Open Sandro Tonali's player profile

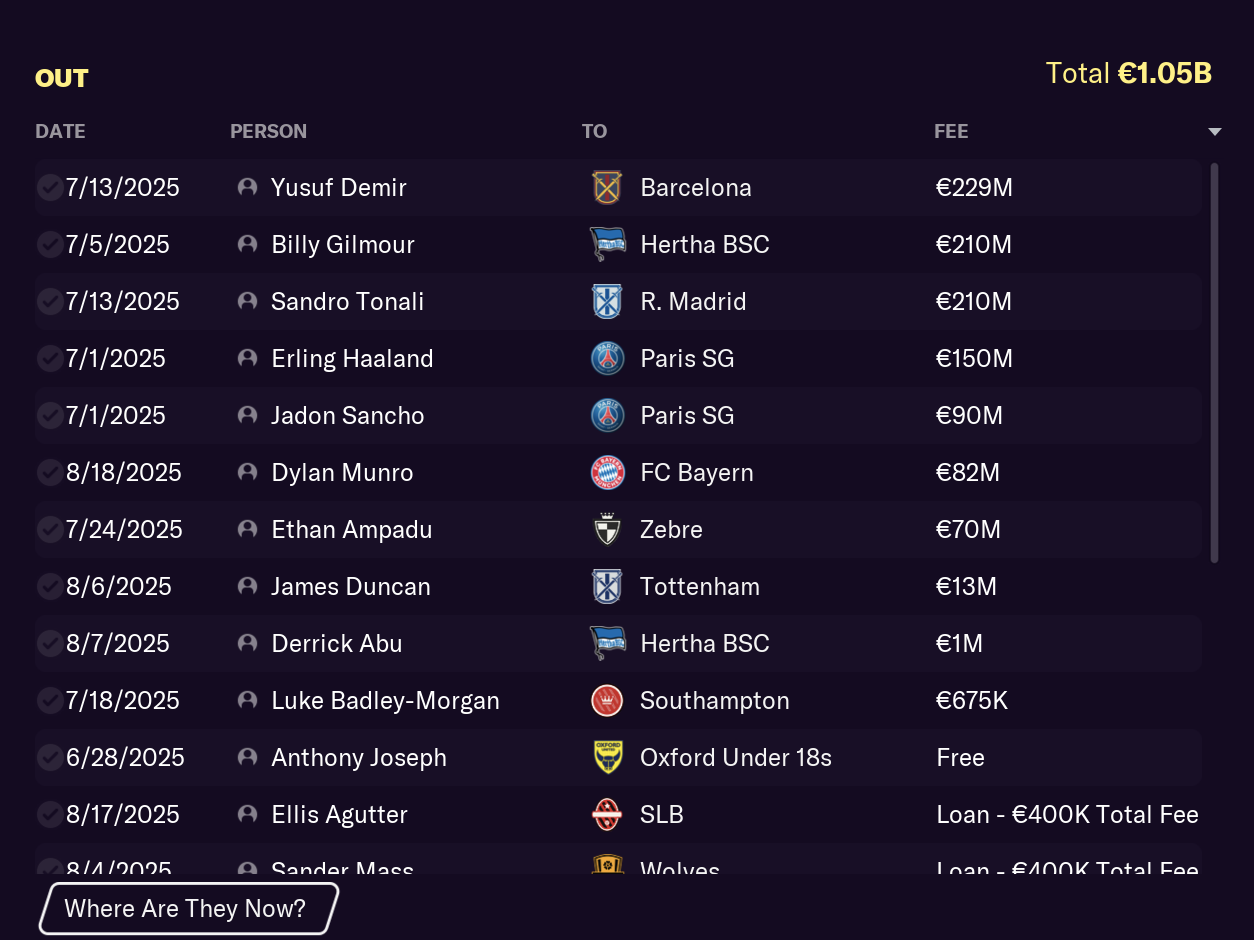point(347,302)
